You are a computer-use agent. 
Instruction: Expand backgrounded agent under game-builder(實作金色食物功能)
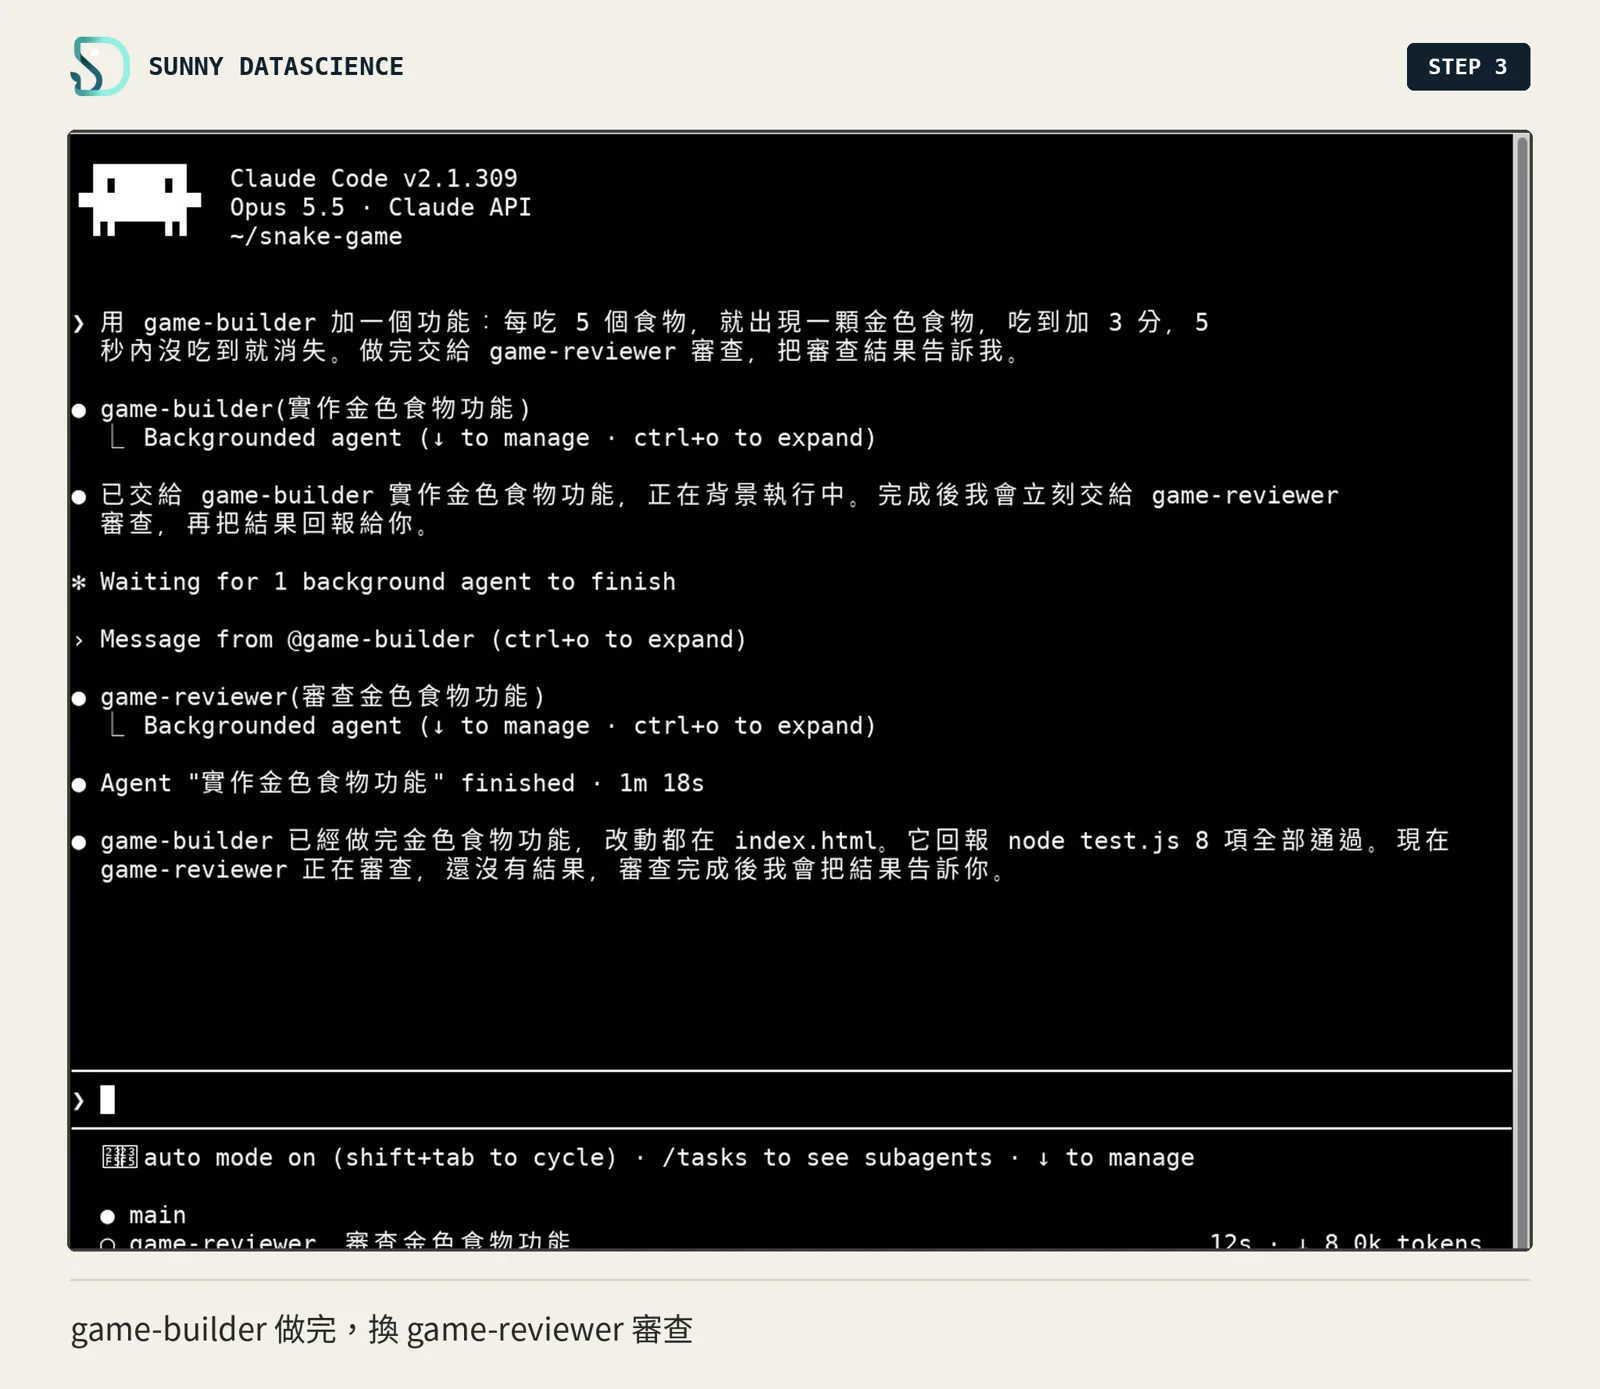tap(510, 438)
